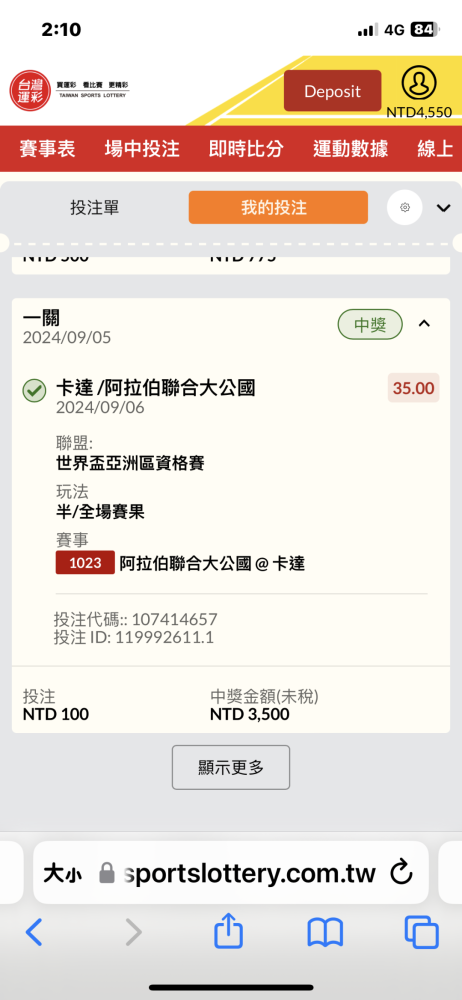Screen dimensions: 462x1000
Task: Tap green checkmark beside 卡達 /阿拉伯聯合大公國
Action: 34,390
